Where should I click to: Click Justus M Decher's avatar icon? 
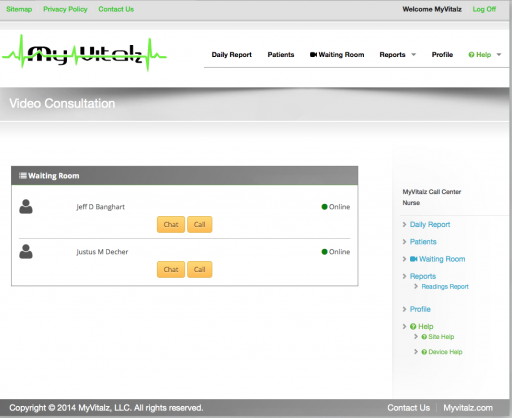point(26,251)
